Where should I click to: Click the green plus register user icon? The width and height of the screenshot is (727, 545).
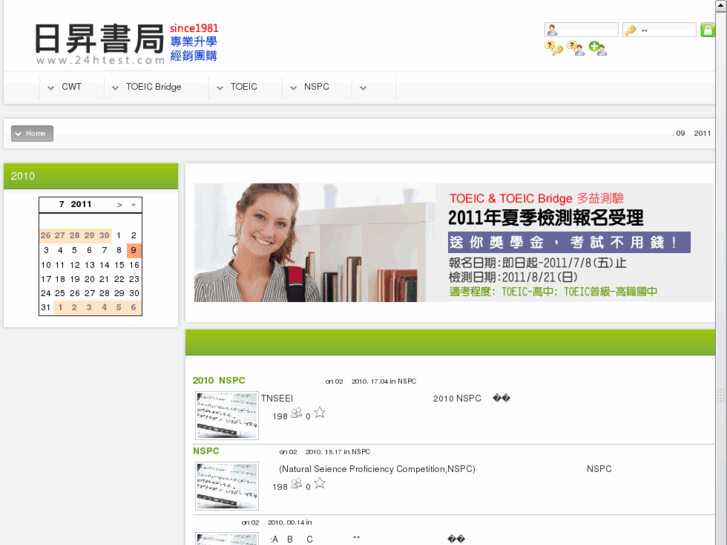point(598,48)
